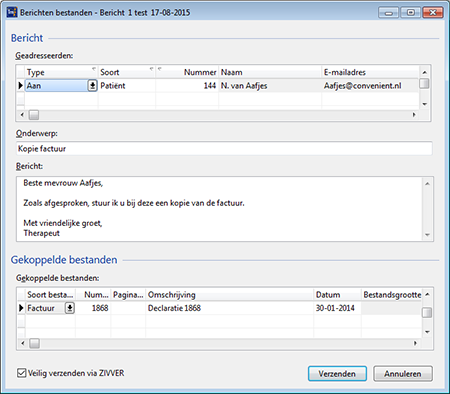Select the 1868 number cell in attachments
Image resolution: width=450 pixels, height=394 pixels.
click(x=93, y=308)
